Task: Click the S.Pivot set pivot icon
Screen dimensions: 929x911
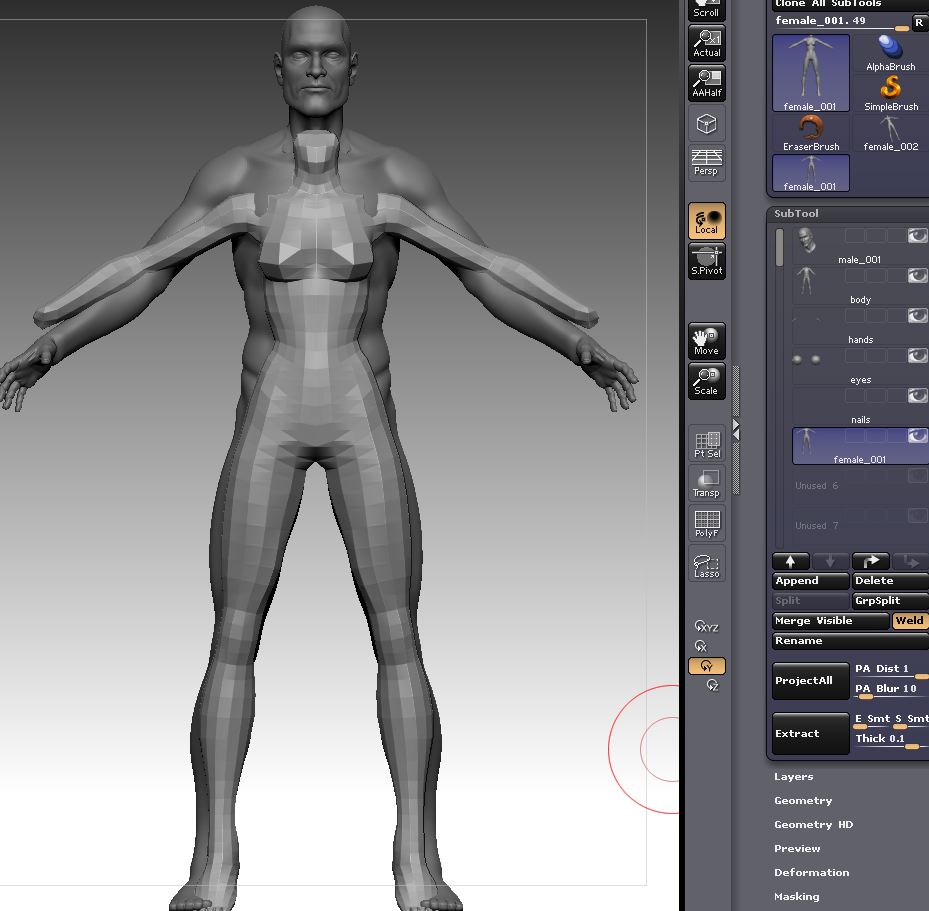Action: [x=706, y=262]
